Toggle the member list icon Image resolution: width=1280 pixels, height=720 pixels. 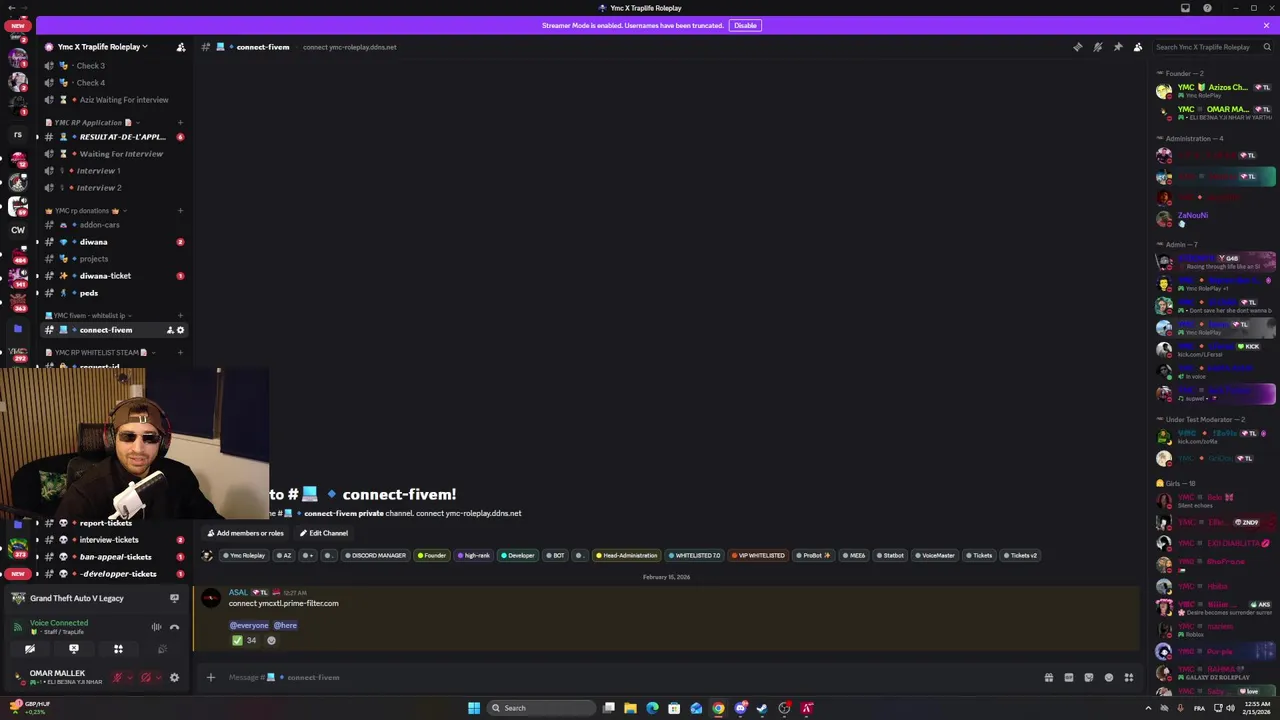coord(1138,47)
